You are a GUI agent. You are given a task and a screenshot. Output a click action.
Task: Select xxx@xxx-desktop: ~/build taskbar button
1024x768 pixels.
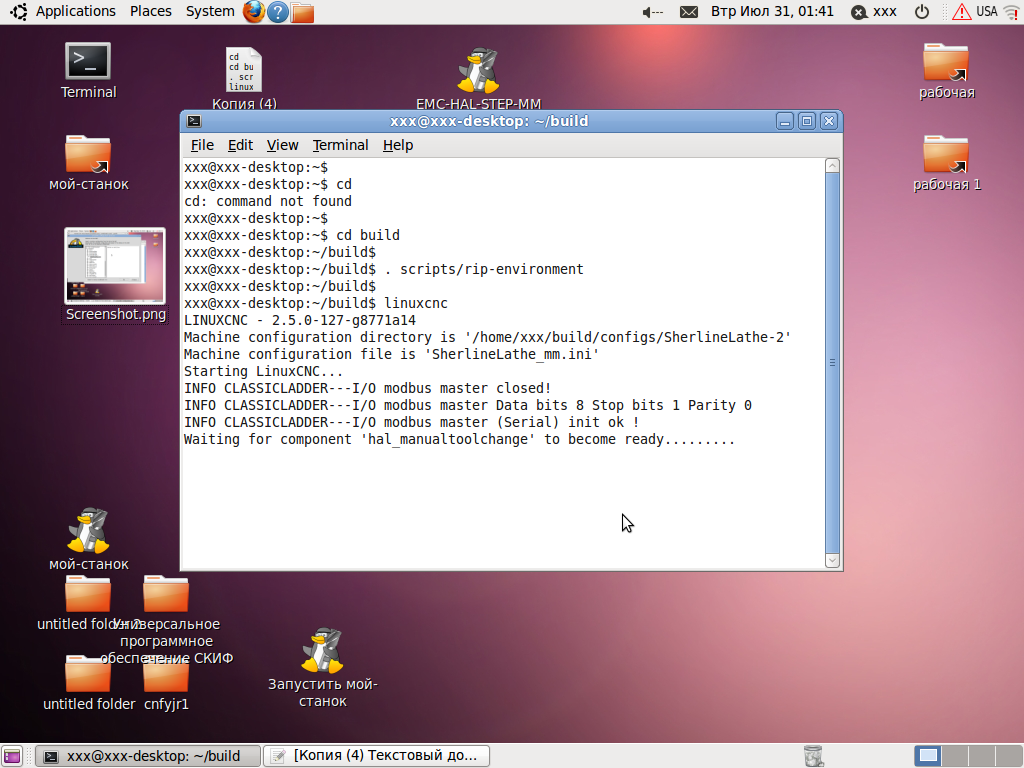(148, 756)
